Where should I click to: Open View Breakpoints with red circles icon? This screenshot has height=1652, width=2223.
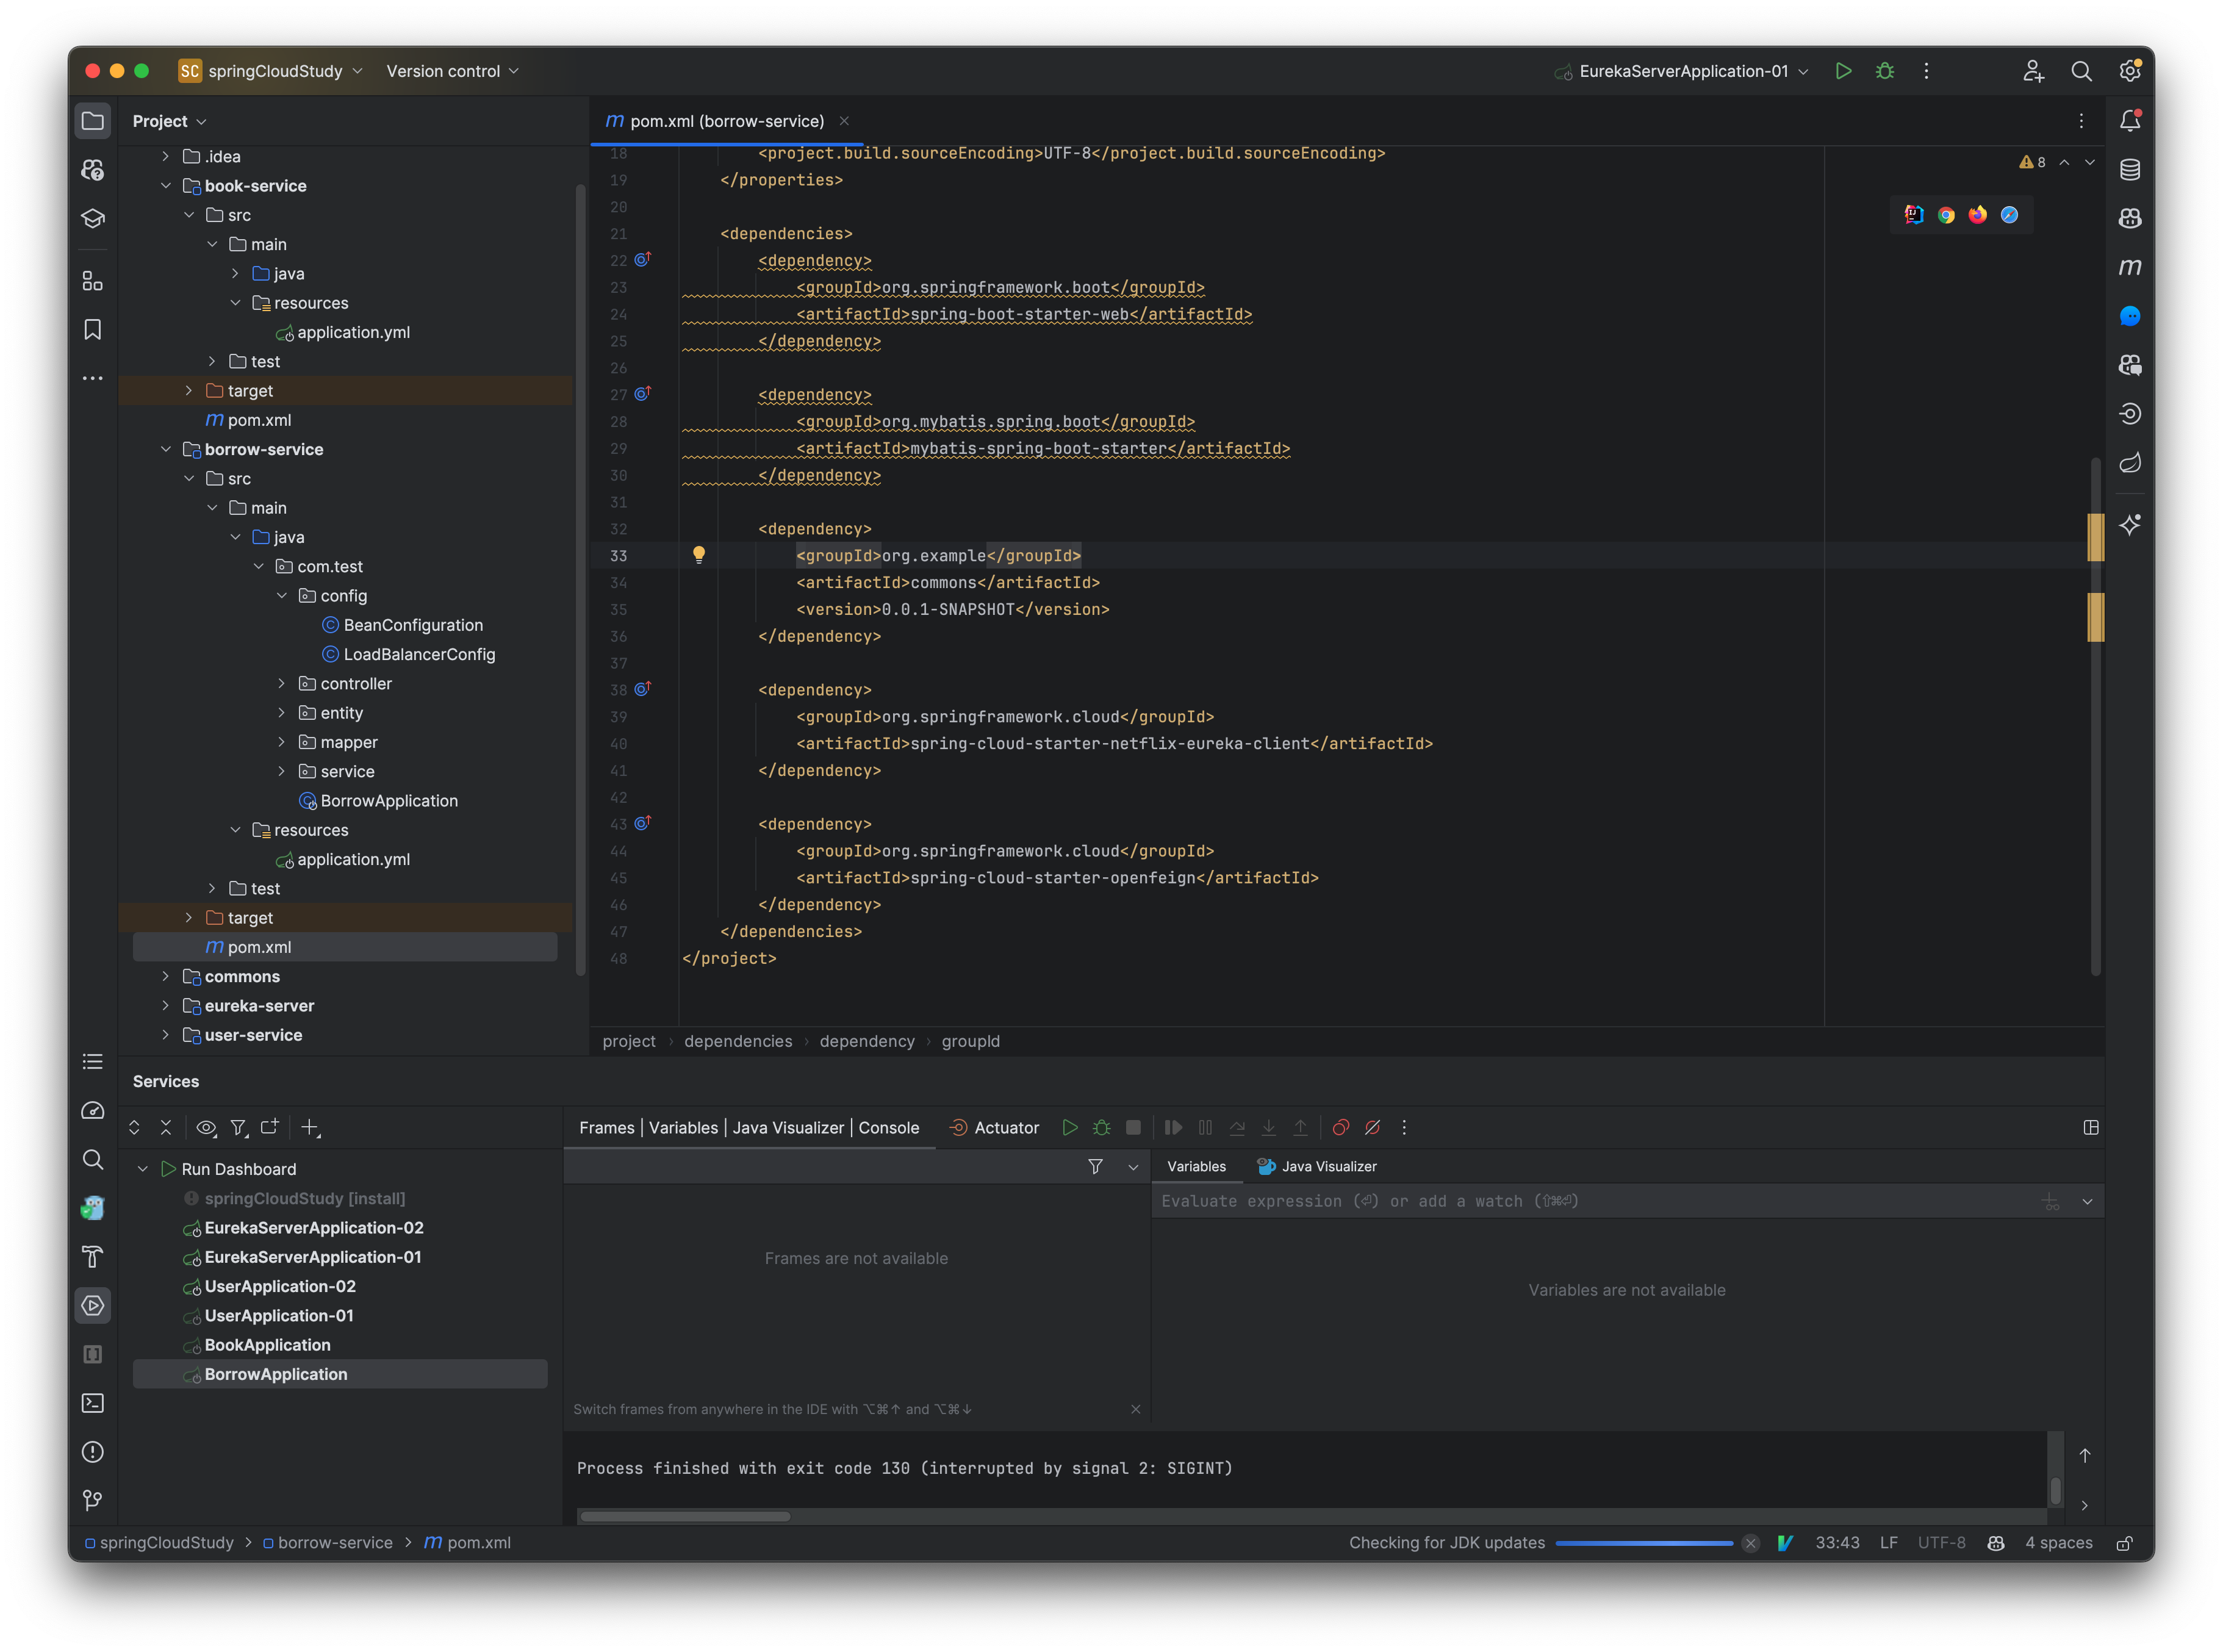pos(1341,1127)
